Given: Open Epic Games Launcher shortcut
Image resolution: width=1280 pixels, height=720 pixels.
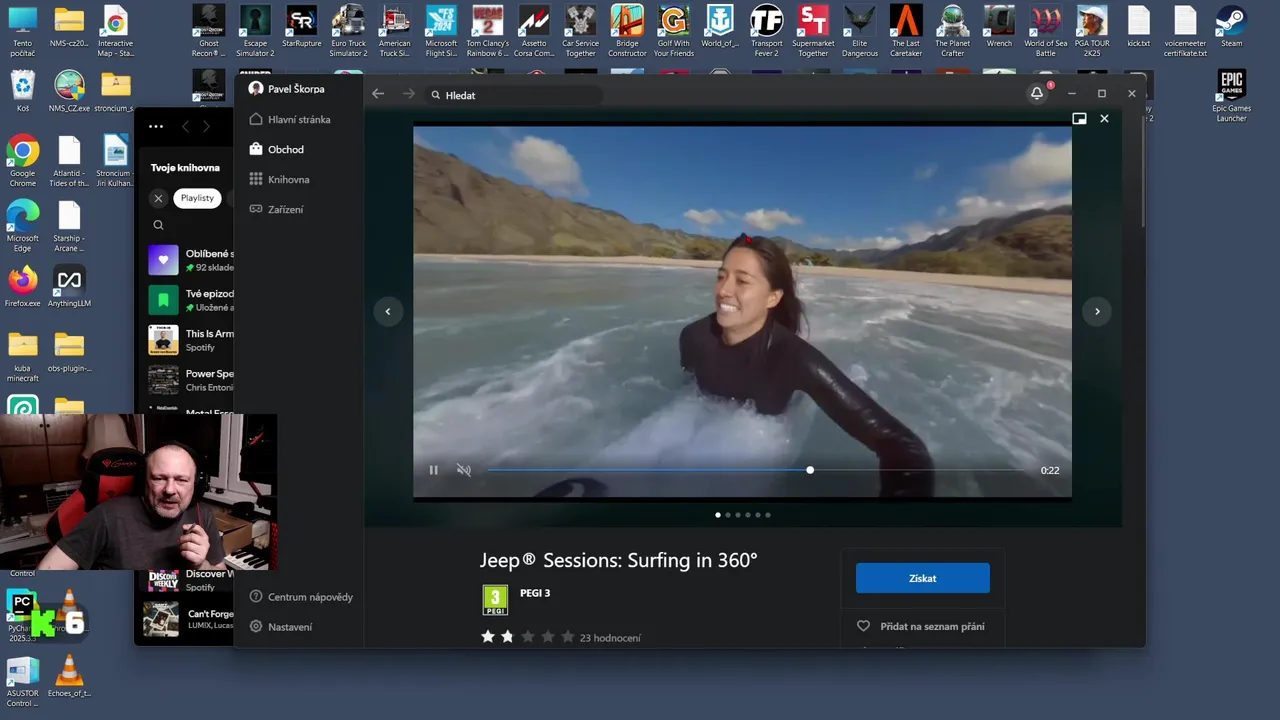Looking at the screenshot, I should pos(1231,95).
